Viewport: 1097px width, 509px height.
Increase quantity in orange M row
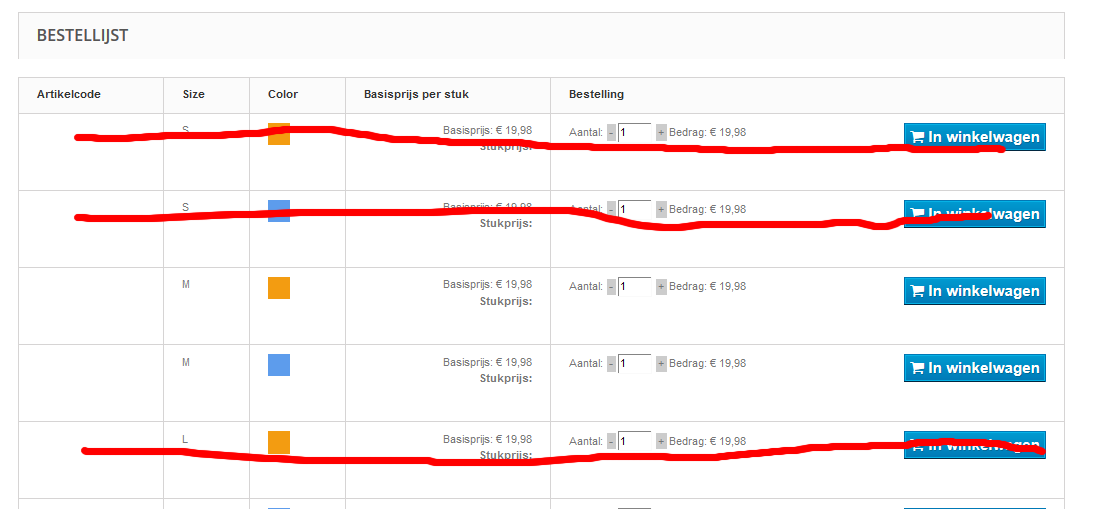pyautogui.click(x=661, y=286)
